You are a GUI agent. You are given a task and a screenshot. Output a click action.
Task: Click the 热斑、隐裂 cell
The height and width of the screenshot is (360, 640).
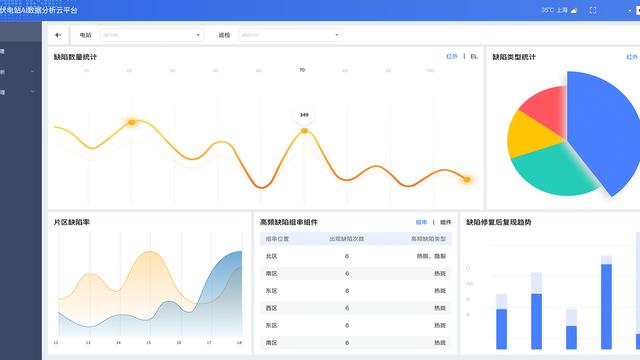[431, 256]
